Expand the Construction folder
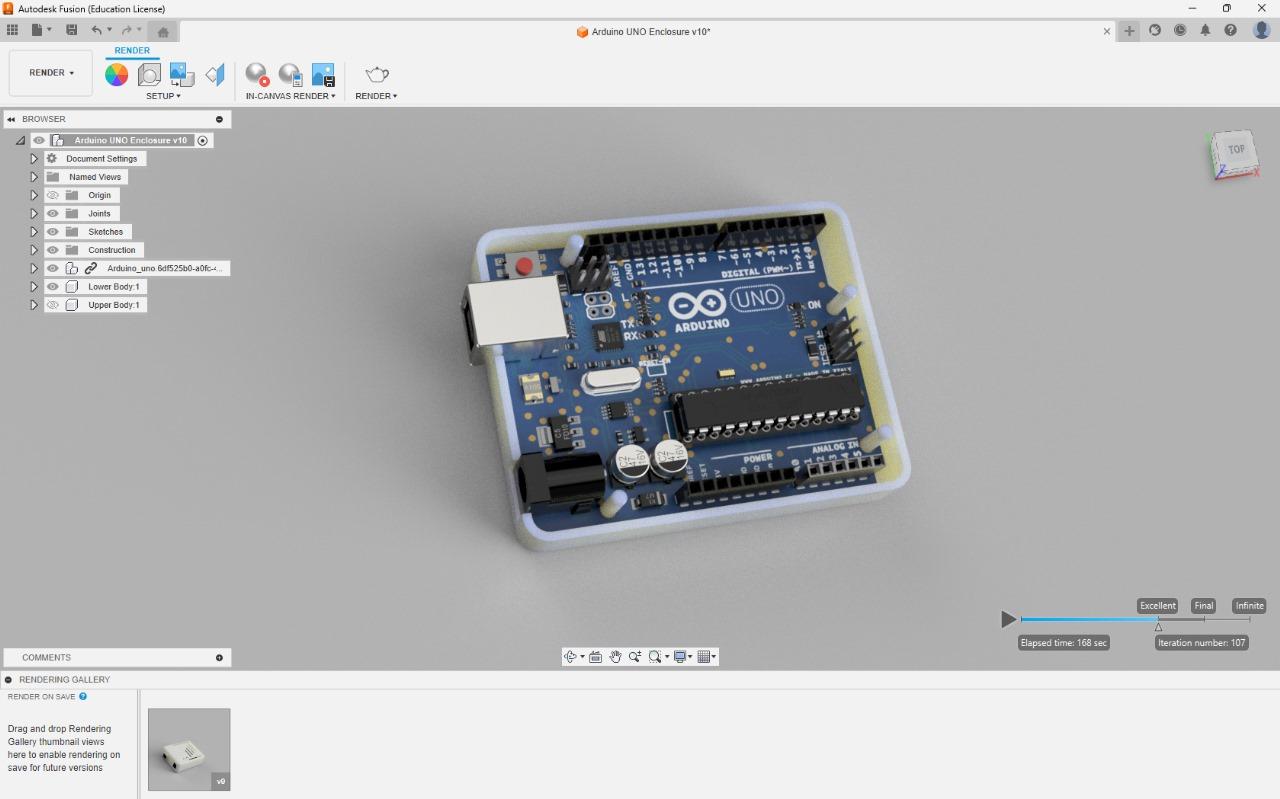Image resolution: width=1280 pixels, height=799 pixels. 34,250
